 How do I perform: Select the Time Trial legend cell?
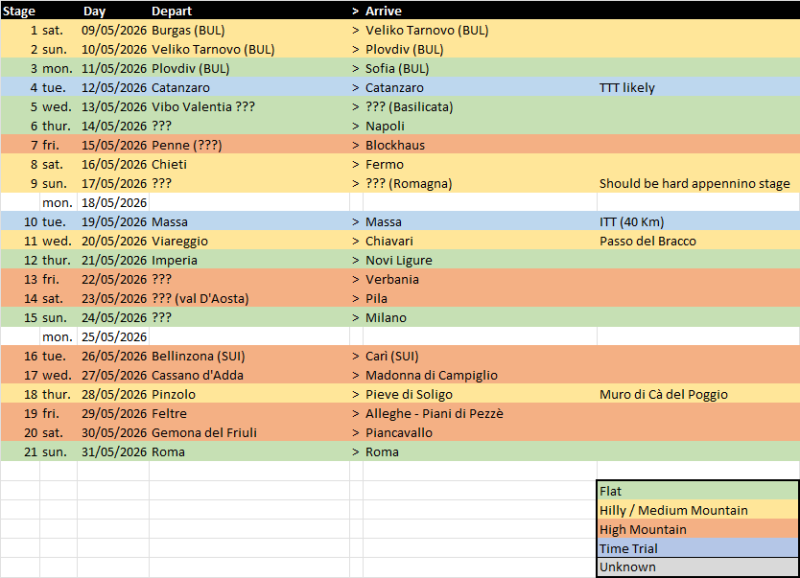point(697,548)
